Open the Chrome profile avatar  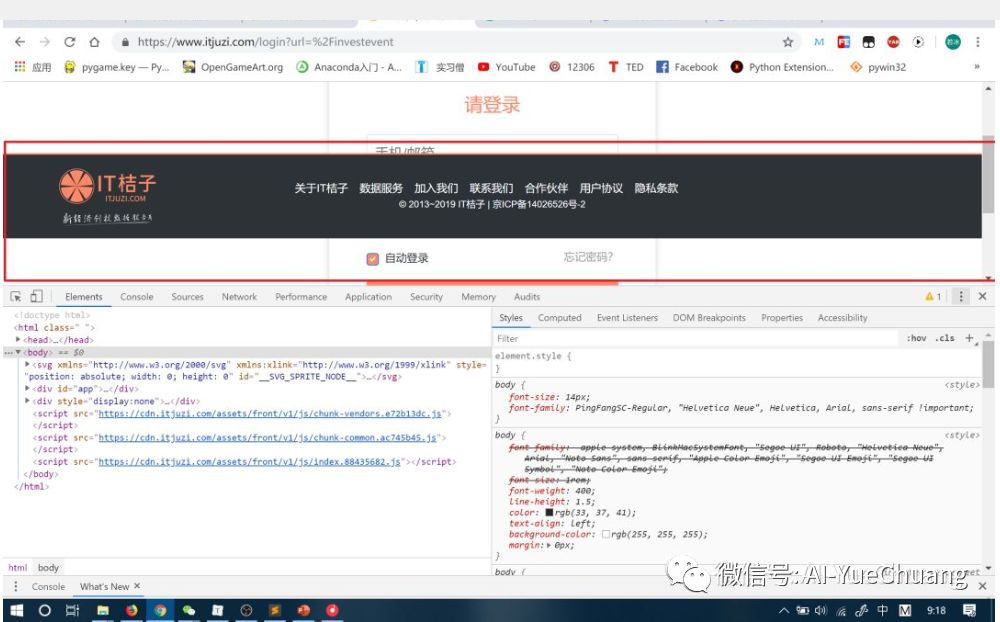953,42
